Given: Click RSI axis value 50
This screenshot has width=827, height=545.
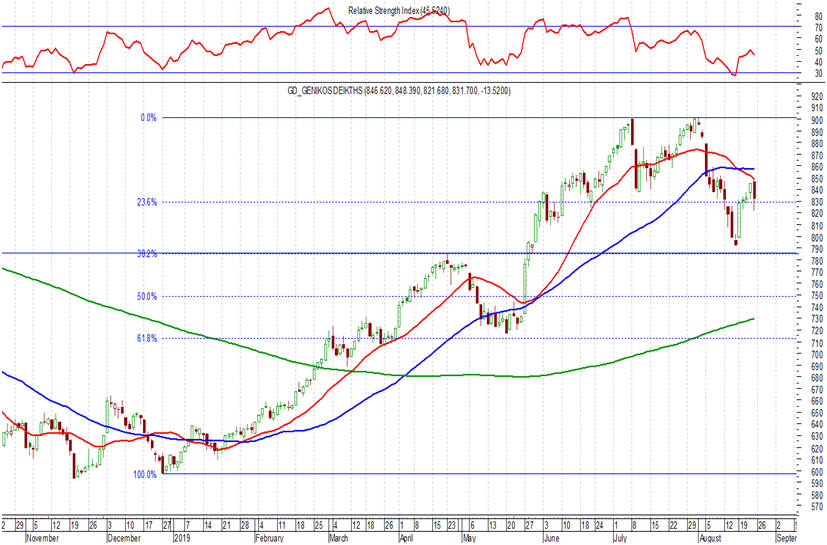Looking at the screenshot, I should tap(819, 51).
